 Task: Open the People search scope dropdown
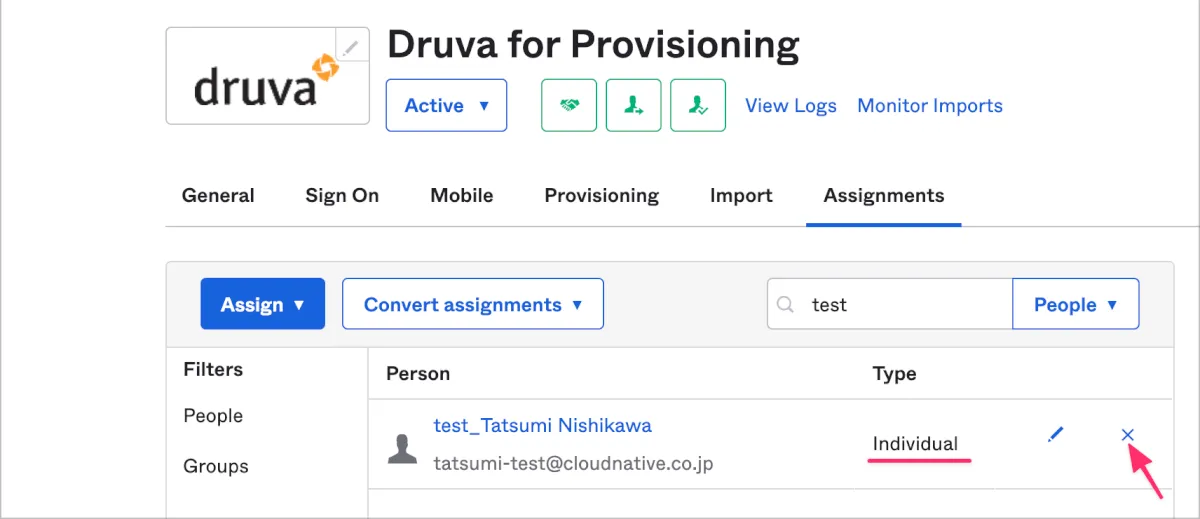point(1075,304)
